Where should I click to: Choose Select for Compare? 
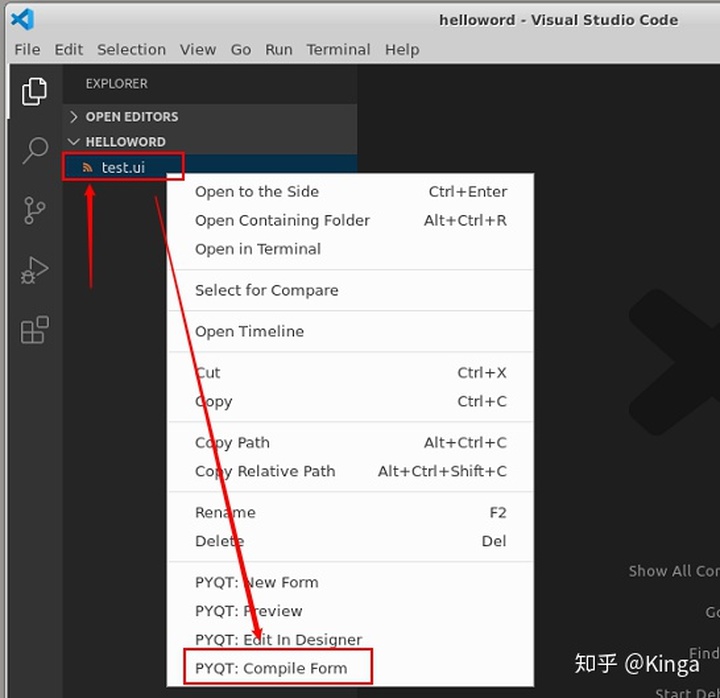(x=350, y=290)
